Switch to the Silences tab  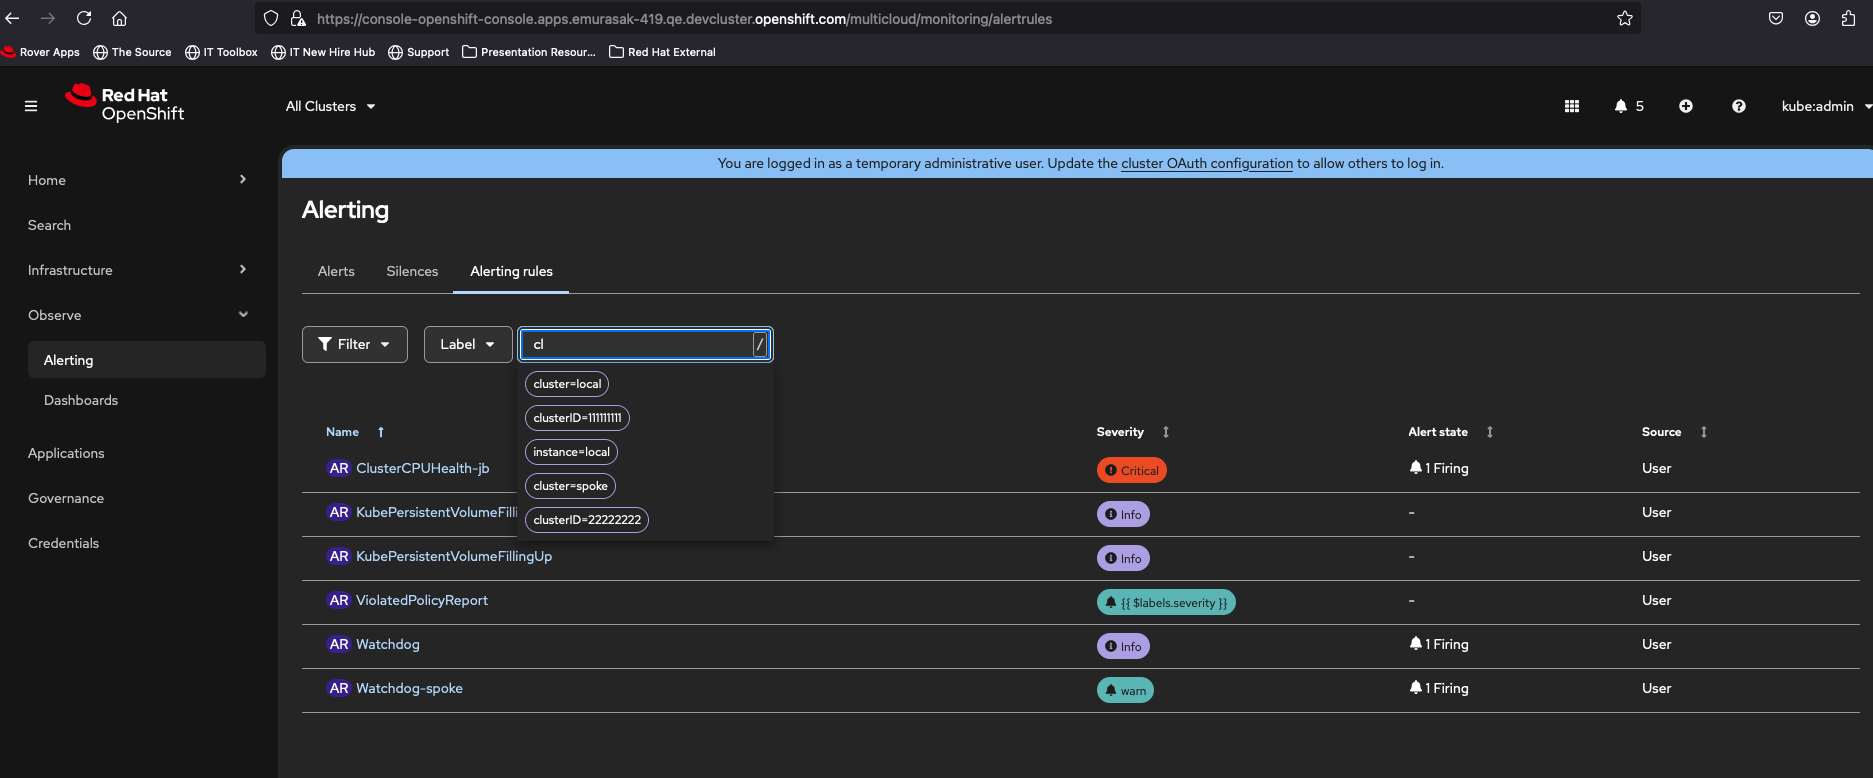(x=412, y=271)
